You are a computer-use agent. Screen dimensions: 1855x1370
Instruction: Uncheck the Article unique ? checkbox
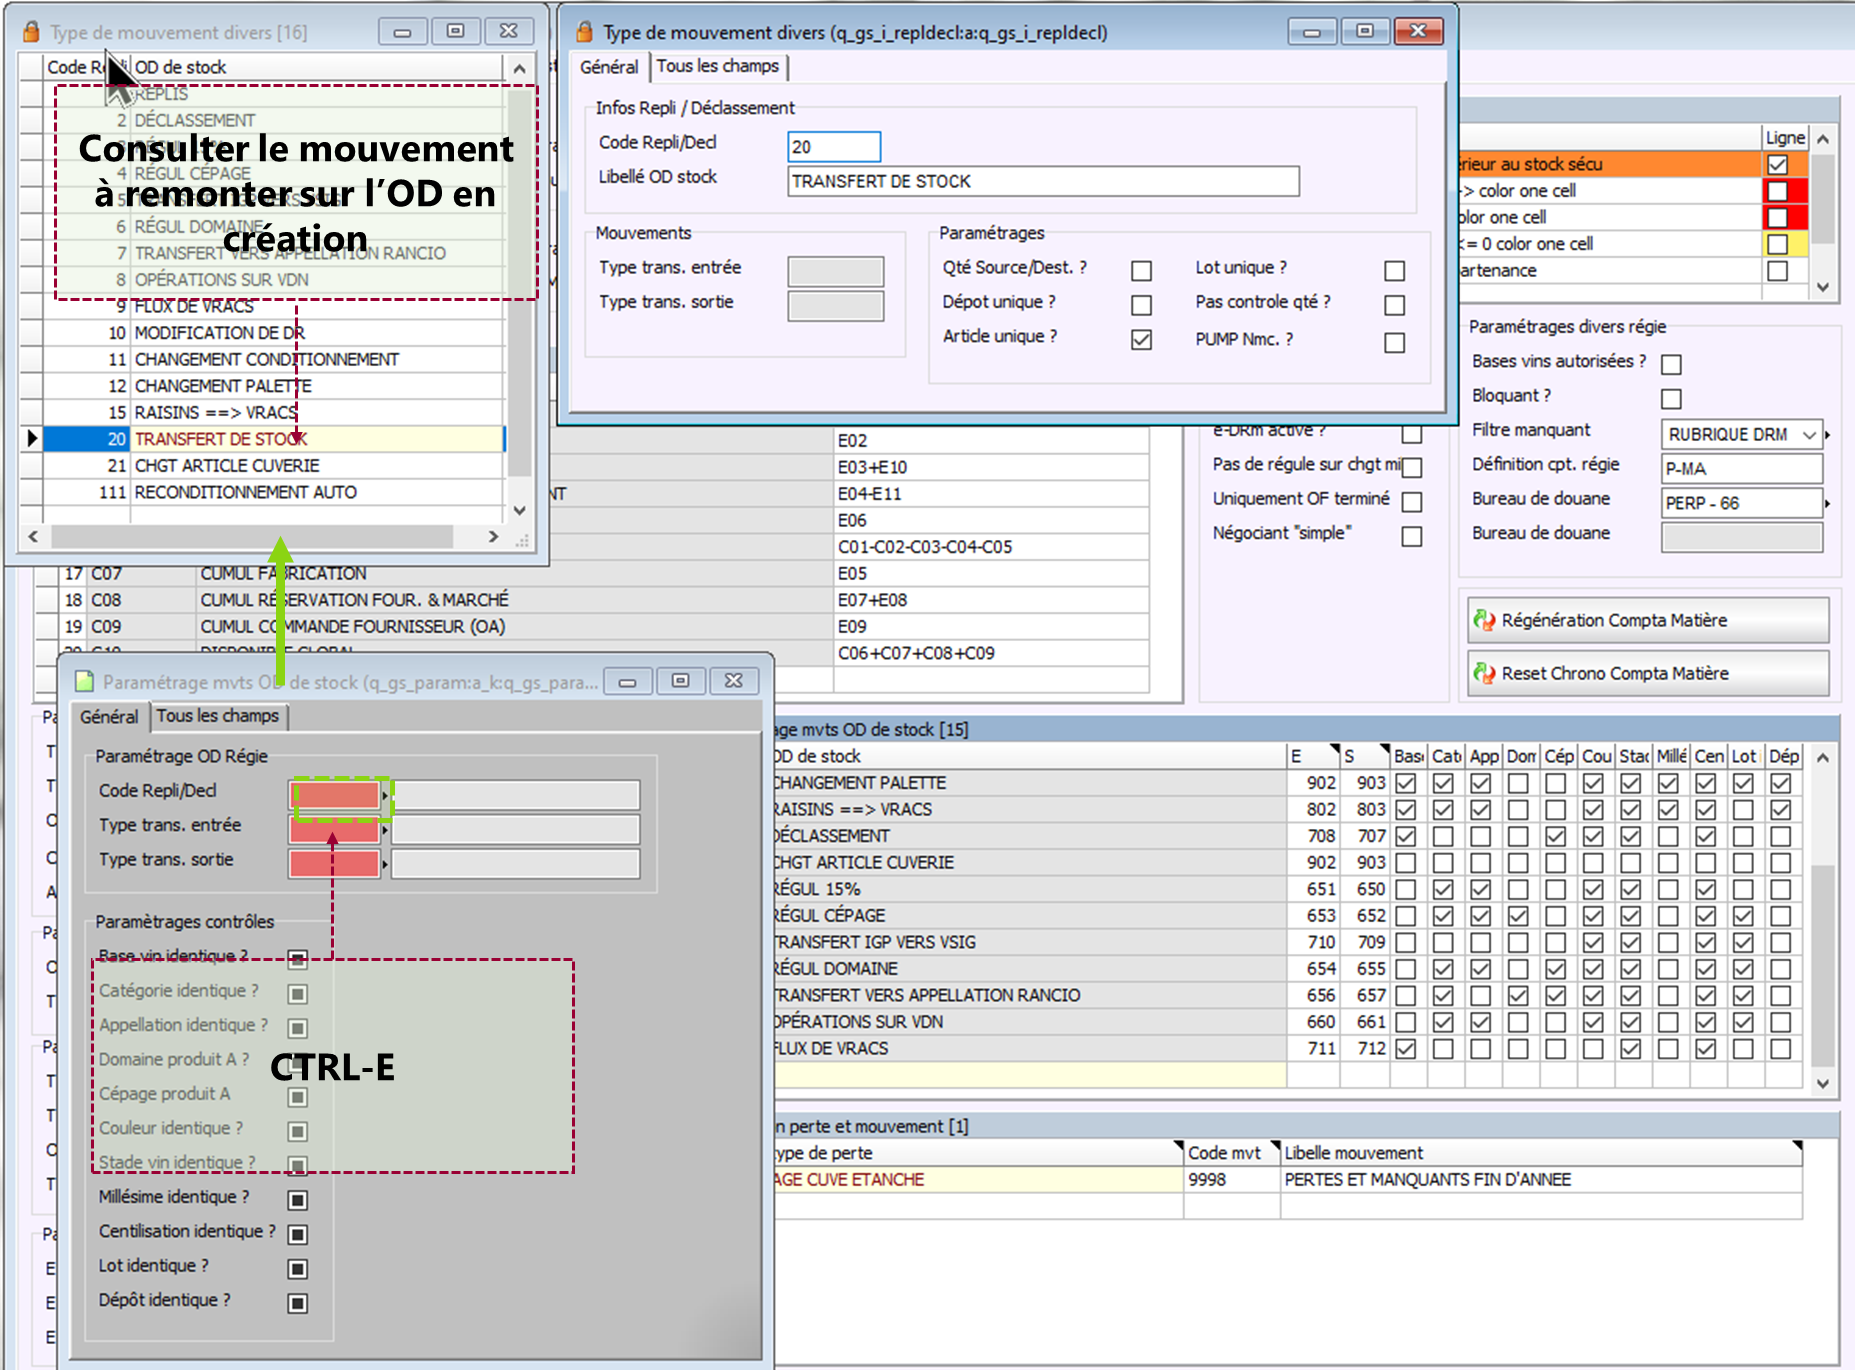tap(1141, 340)
